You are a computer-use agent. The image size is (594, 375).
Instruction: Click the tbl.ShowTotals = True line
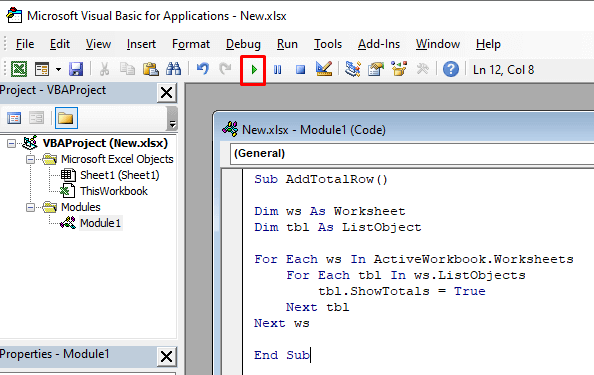pyautogui.click(x=402, y=291)
